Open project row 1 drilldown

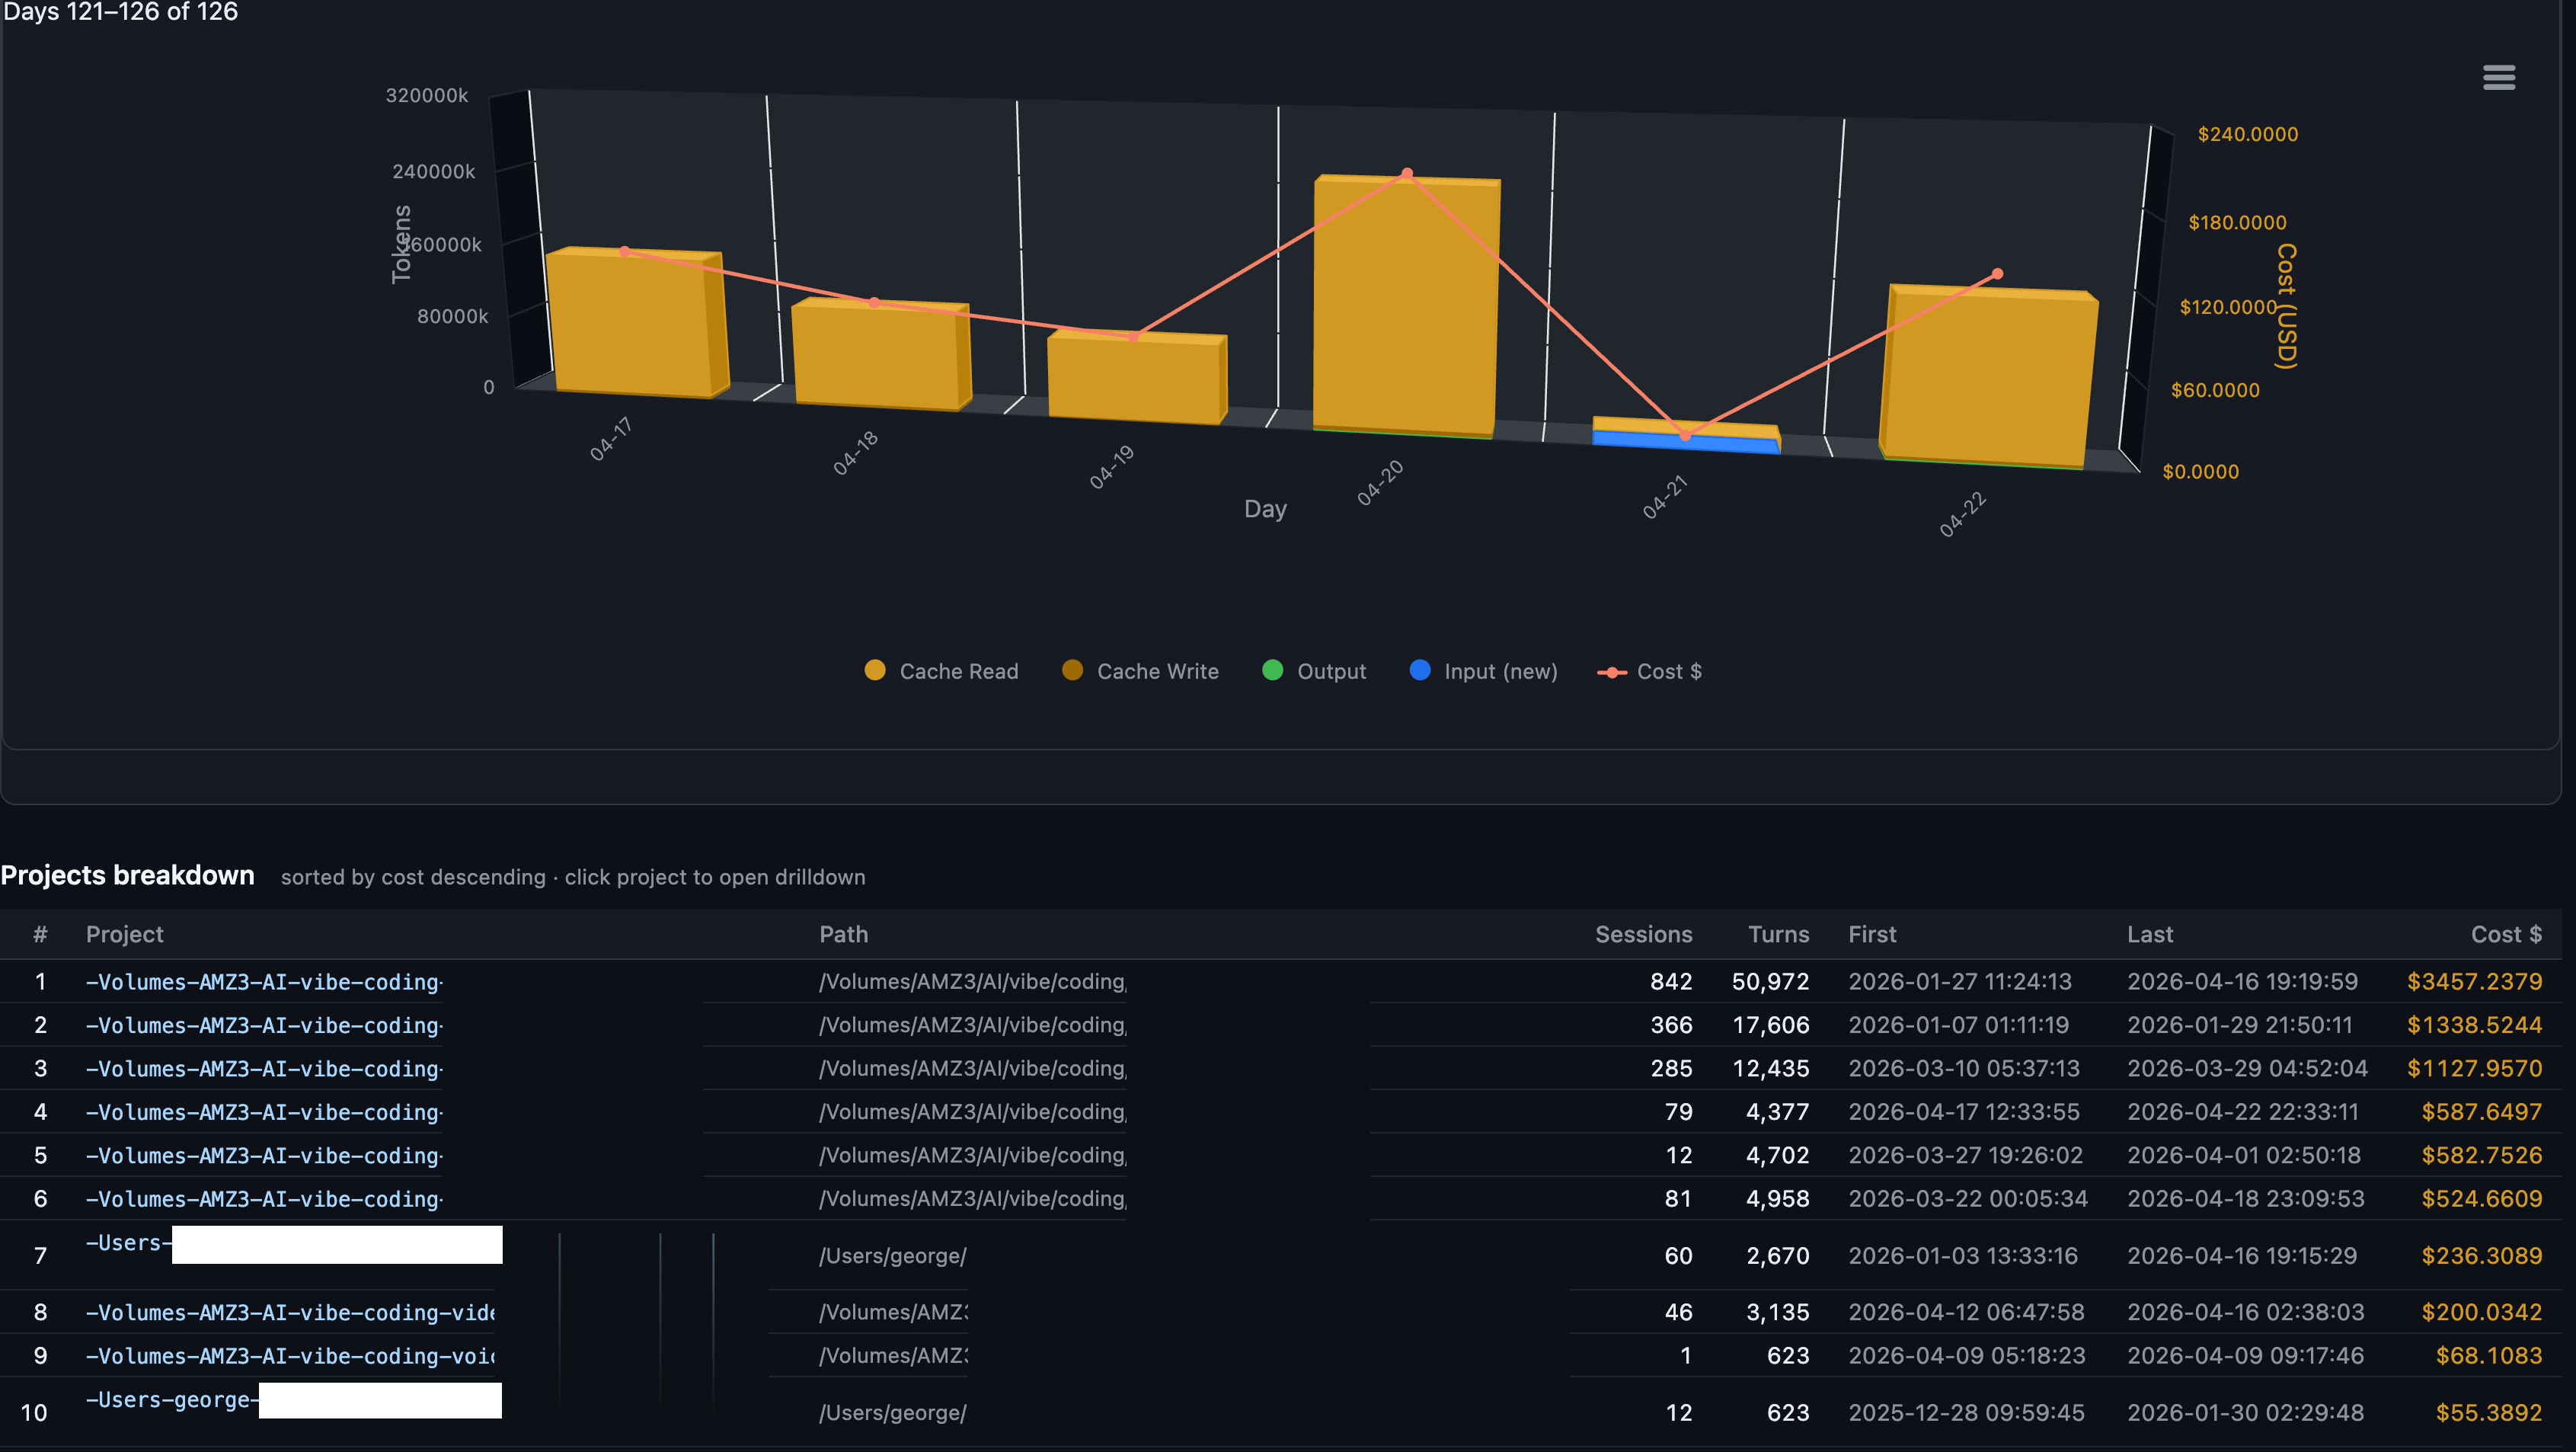click(x=264, y=982)
